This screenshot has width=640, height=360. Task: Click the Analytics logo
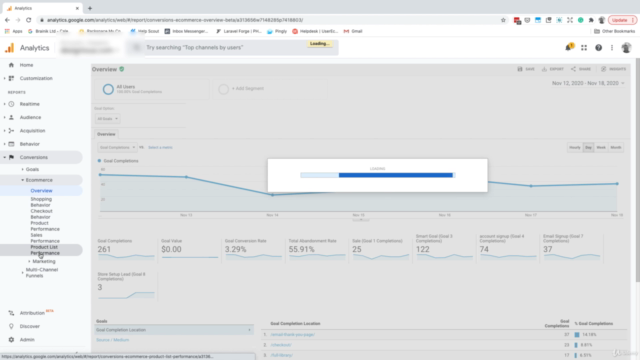point(9,48)
